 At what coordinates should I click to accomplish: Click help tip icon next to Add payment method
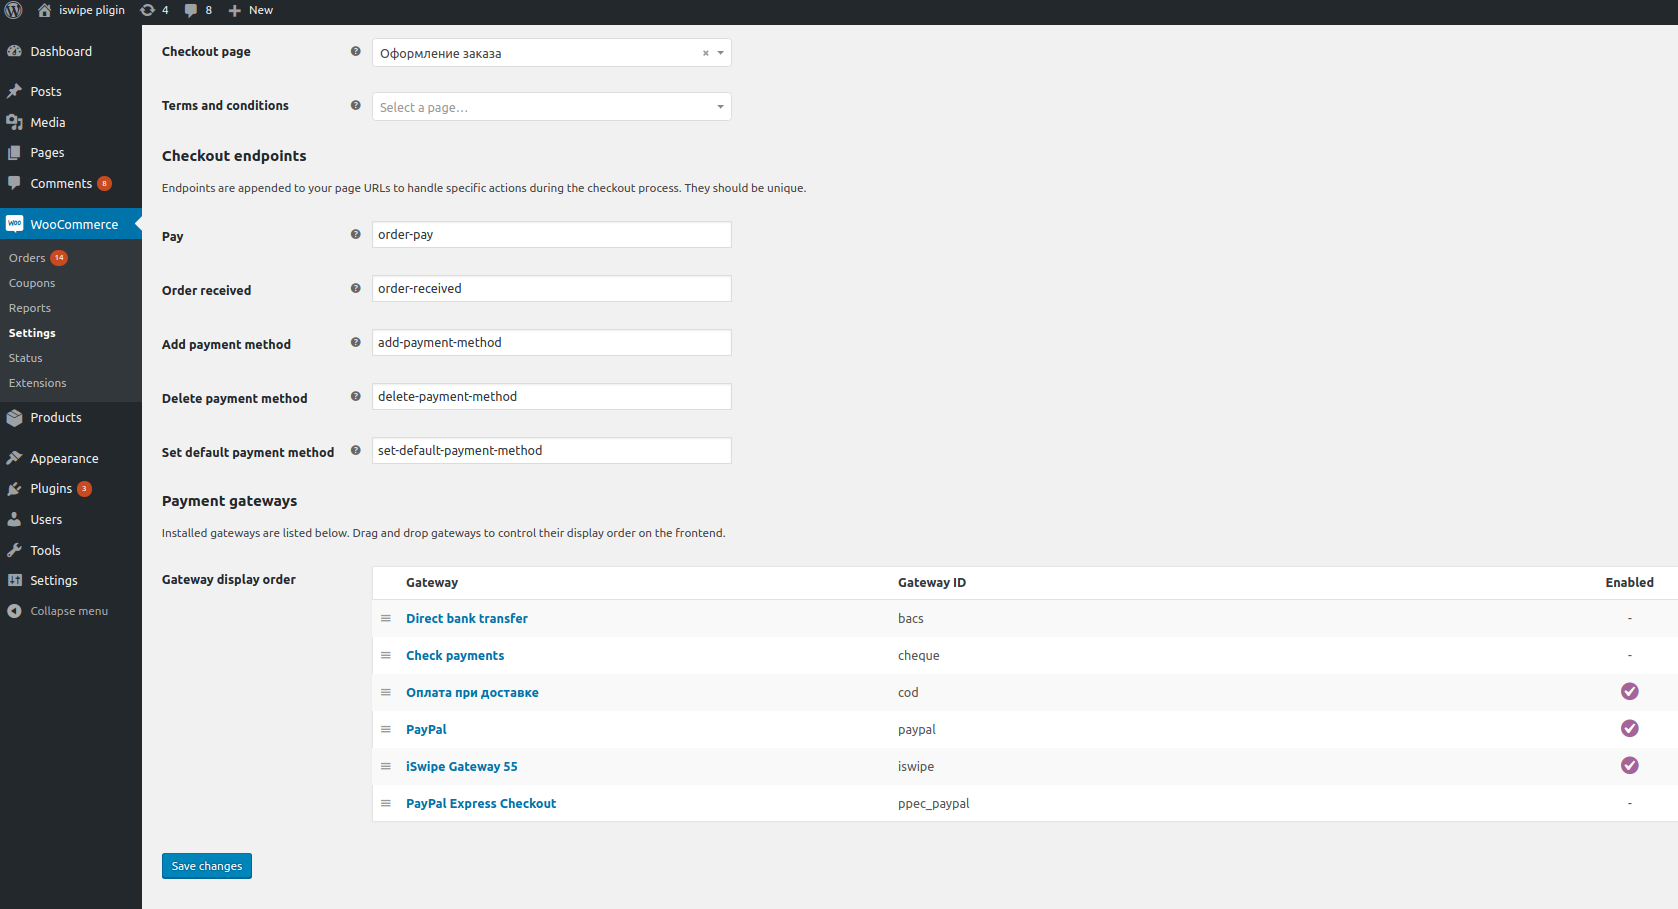tap(355, 342)
